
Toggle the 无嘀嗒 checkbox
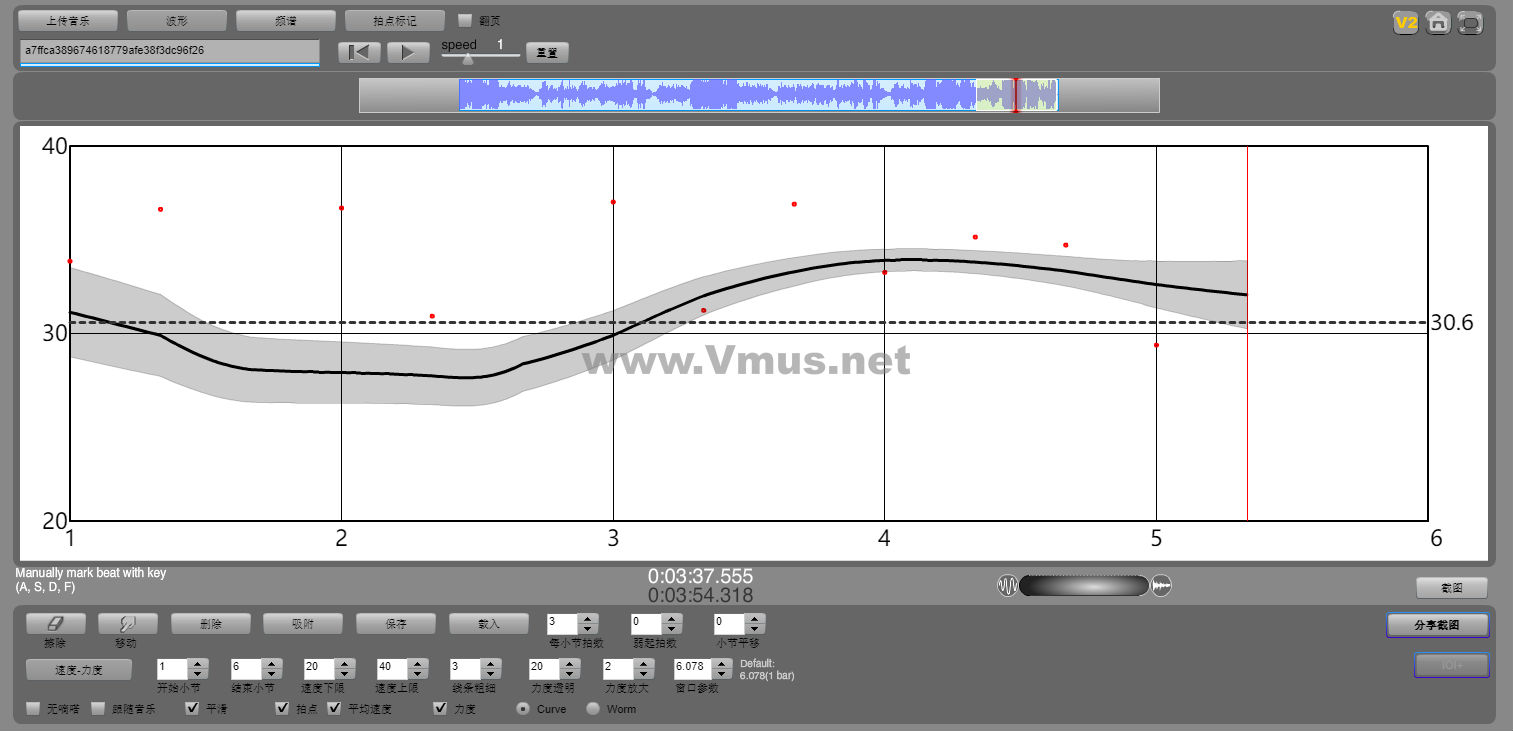[34, 709]
